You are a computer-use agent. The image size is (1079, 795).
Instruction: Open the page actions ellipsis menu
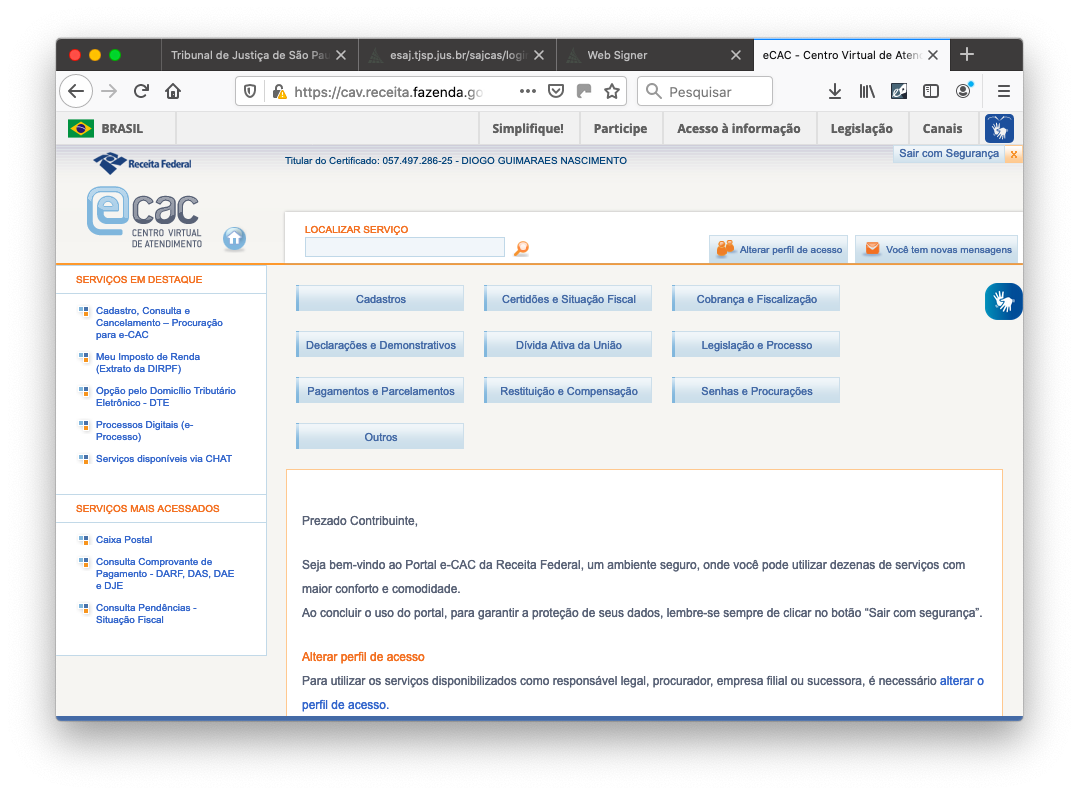click(528, 91)
